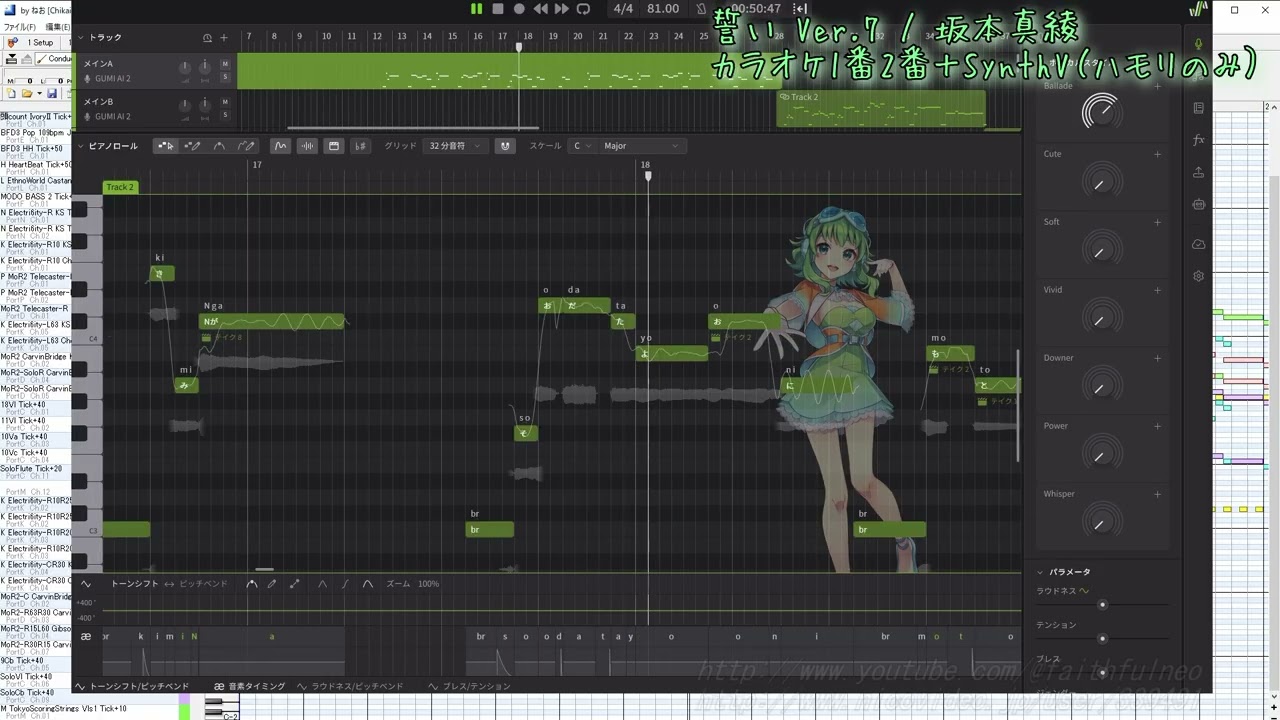
Task: Open the Major scale type dropdown
Action: pos(641,146)
